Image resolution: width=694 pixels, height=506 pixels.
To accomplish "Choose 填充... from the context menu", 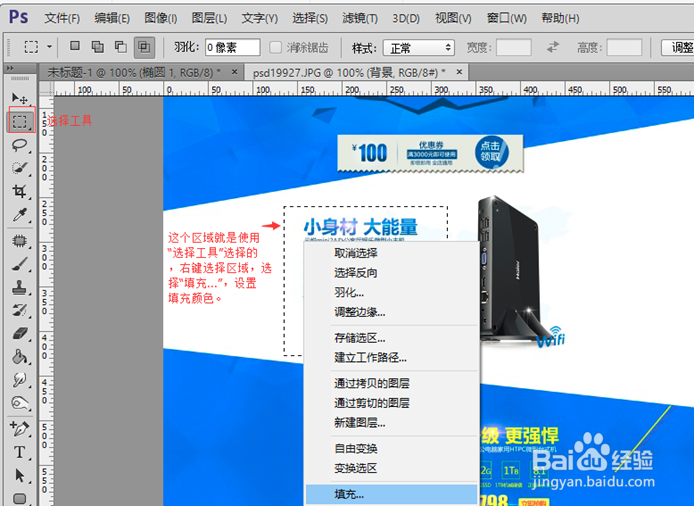I will coord(392,494).
